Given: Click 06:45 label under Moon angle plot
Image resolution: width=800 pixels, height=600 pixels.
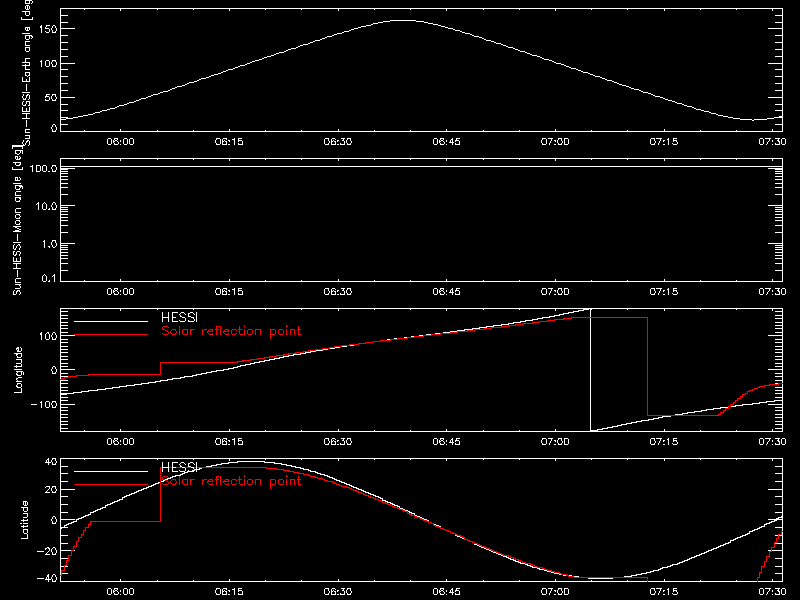Looking at the screenshot, I should 446,292.
